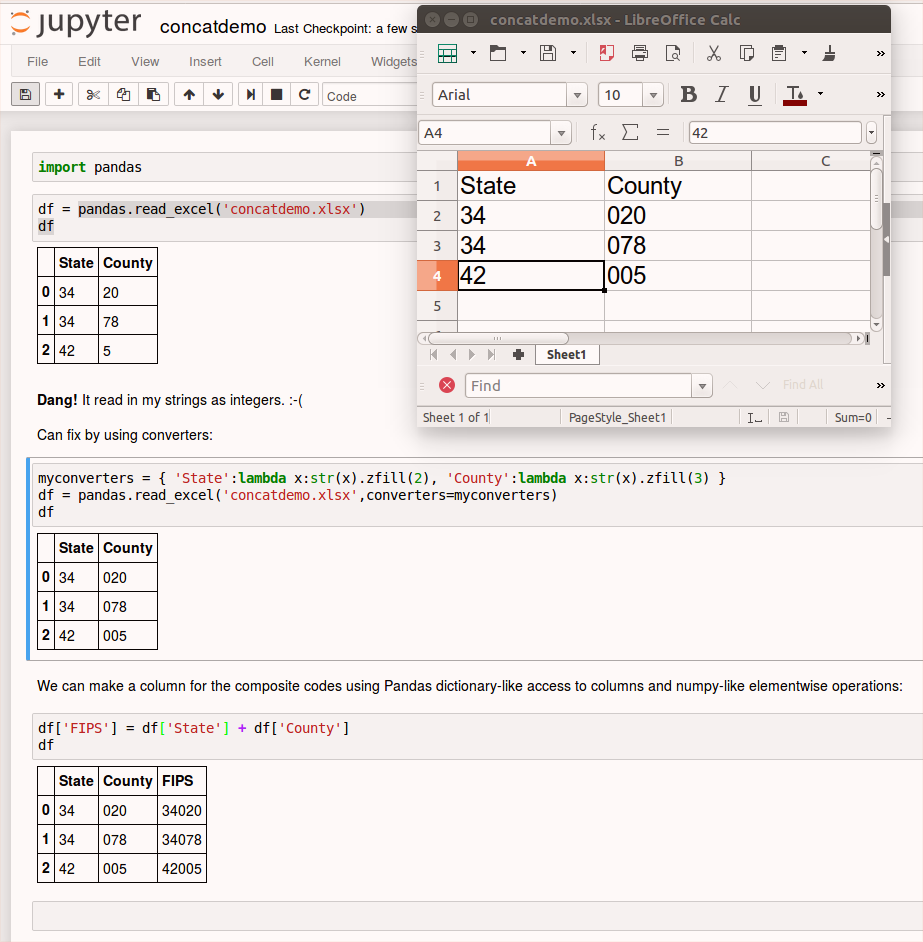Toggle underline formatting in Calc

[x=755, y=95]
